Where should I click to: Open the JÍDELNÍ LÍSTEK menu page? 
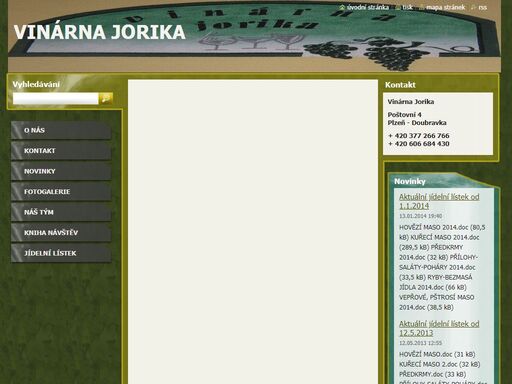pos(61,253)
